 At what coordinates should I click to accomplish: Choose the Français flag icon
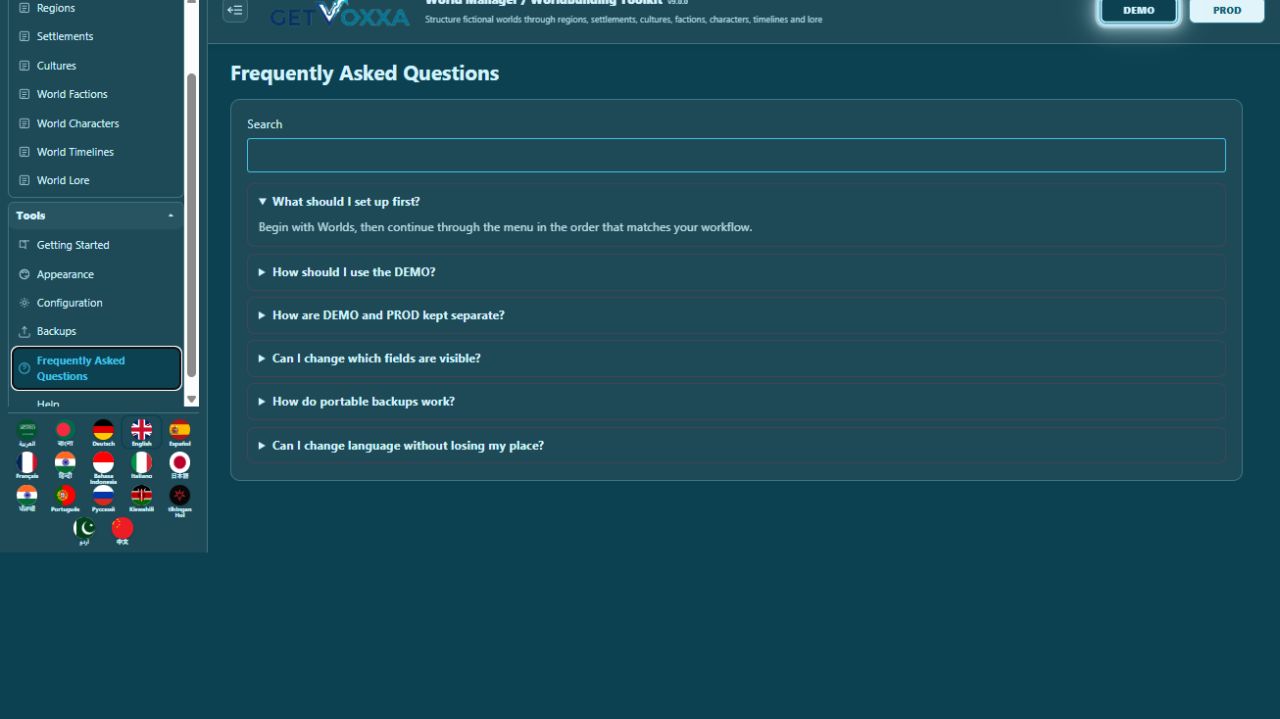(x=27, y=465)
